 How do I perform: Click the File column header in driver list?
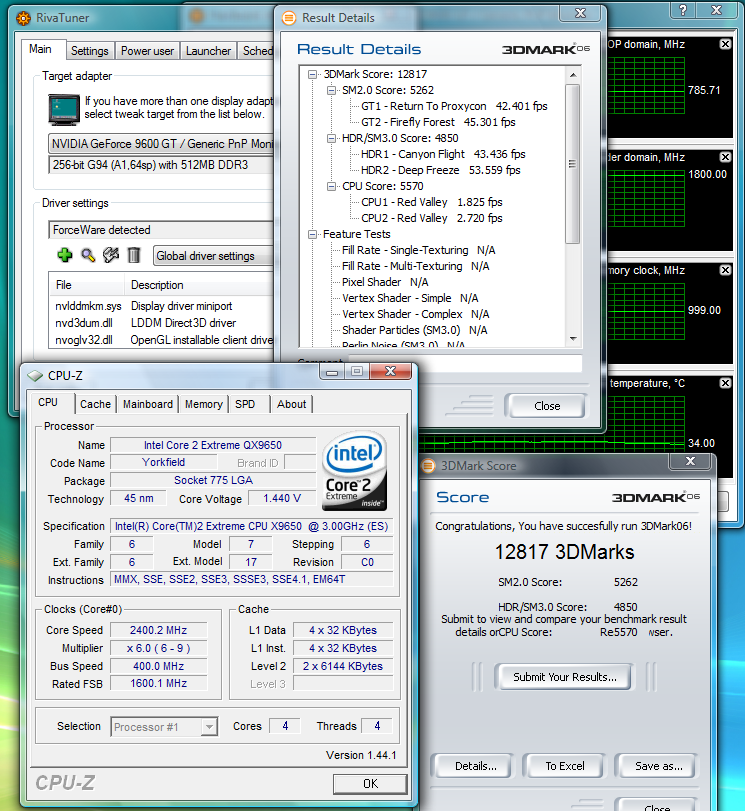(x=86, y=285)
